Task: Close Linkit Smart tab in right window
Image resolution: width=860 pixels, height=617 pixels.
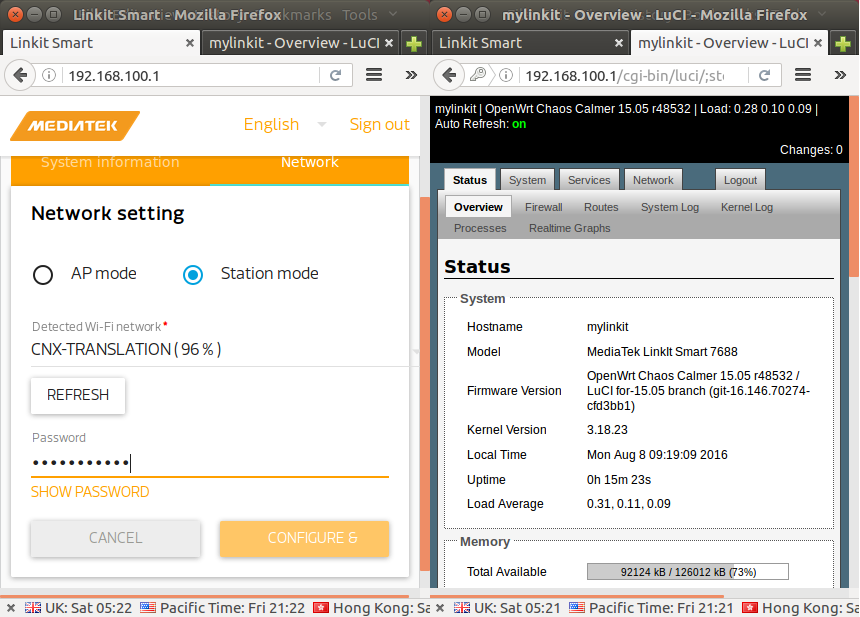Action: click(619, 43)
